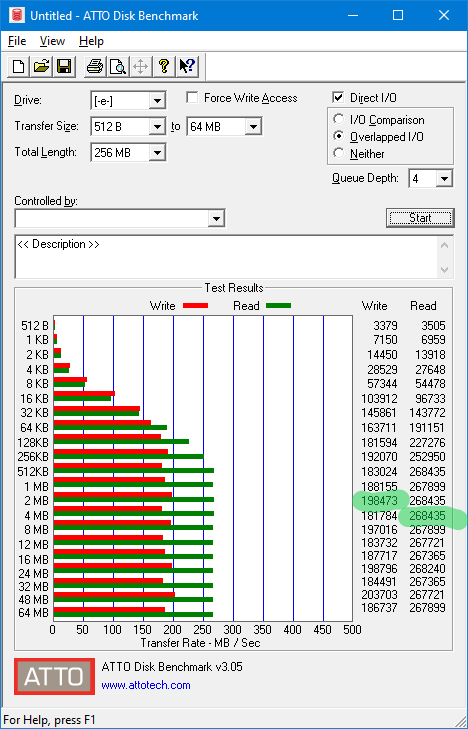The height and width of the screenshot is (729, 468).
Task: Open the Total Length dropdown
Action: pyautogui.click(x=157, y=152)
